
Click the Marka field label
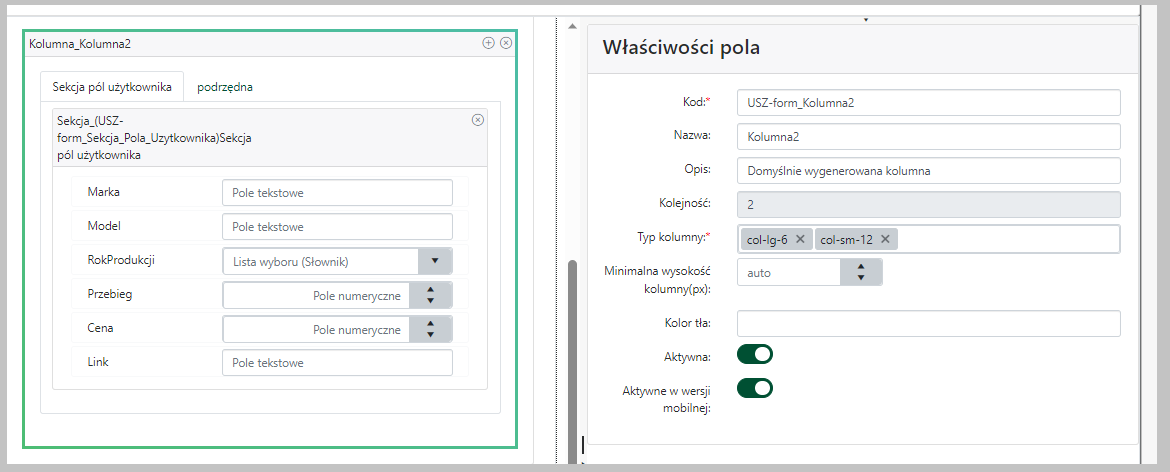coord(104,192)
